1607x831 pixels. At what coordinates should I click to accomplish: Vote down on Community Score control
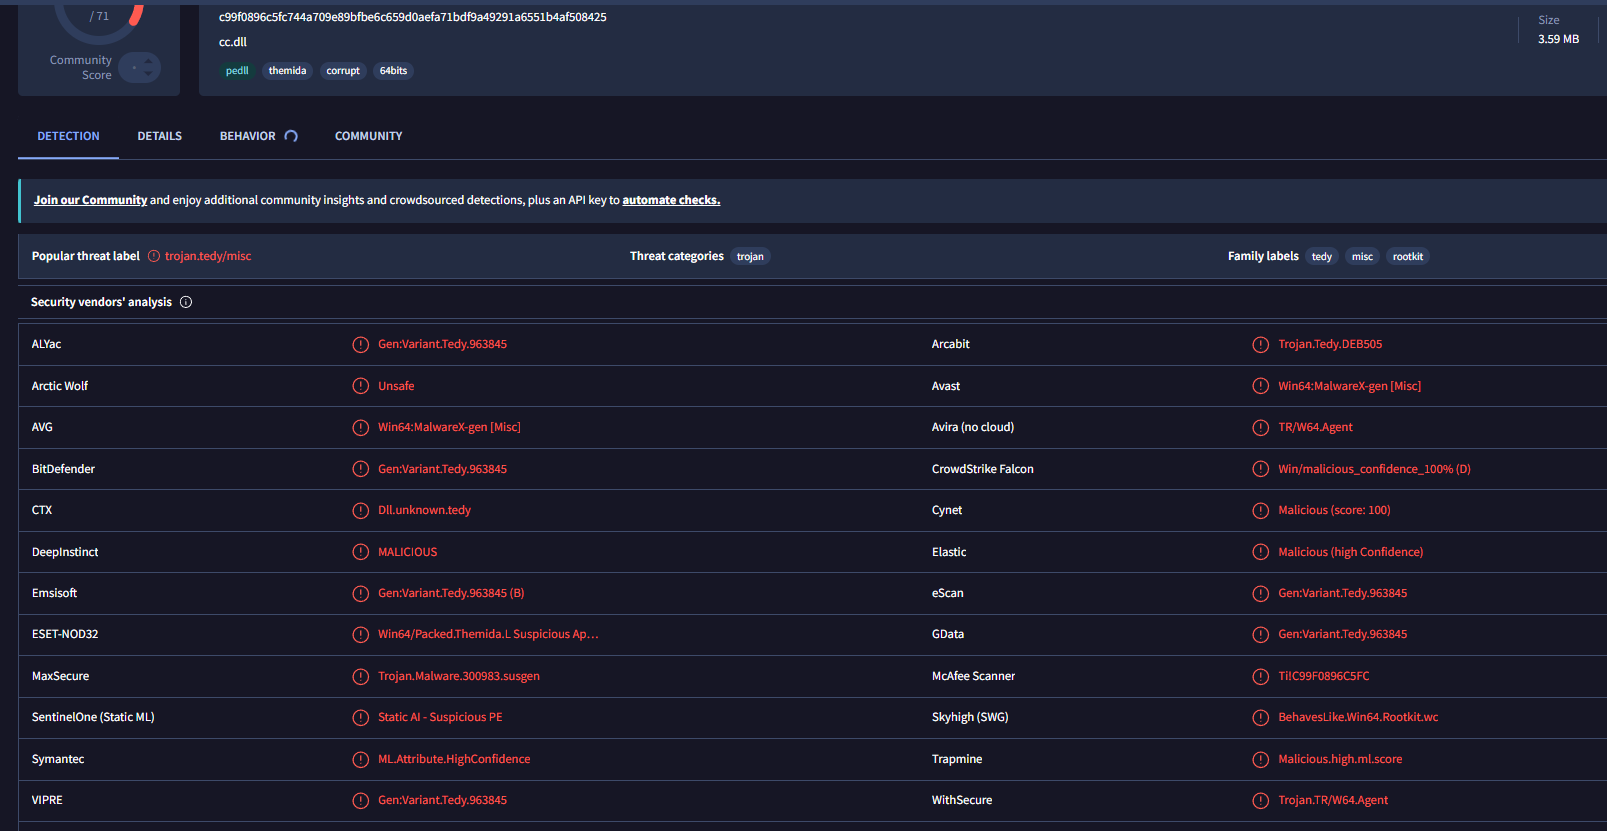[149, 74]
